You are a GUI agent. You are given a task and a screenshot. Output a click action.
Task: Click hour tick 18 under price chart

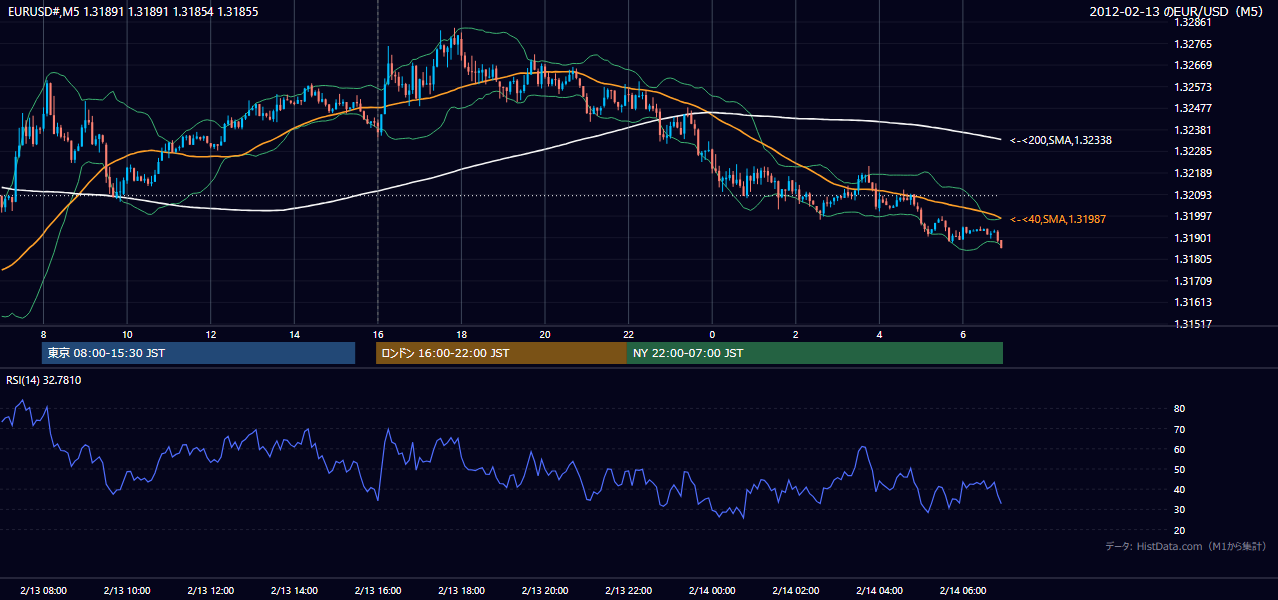[461, 334]
